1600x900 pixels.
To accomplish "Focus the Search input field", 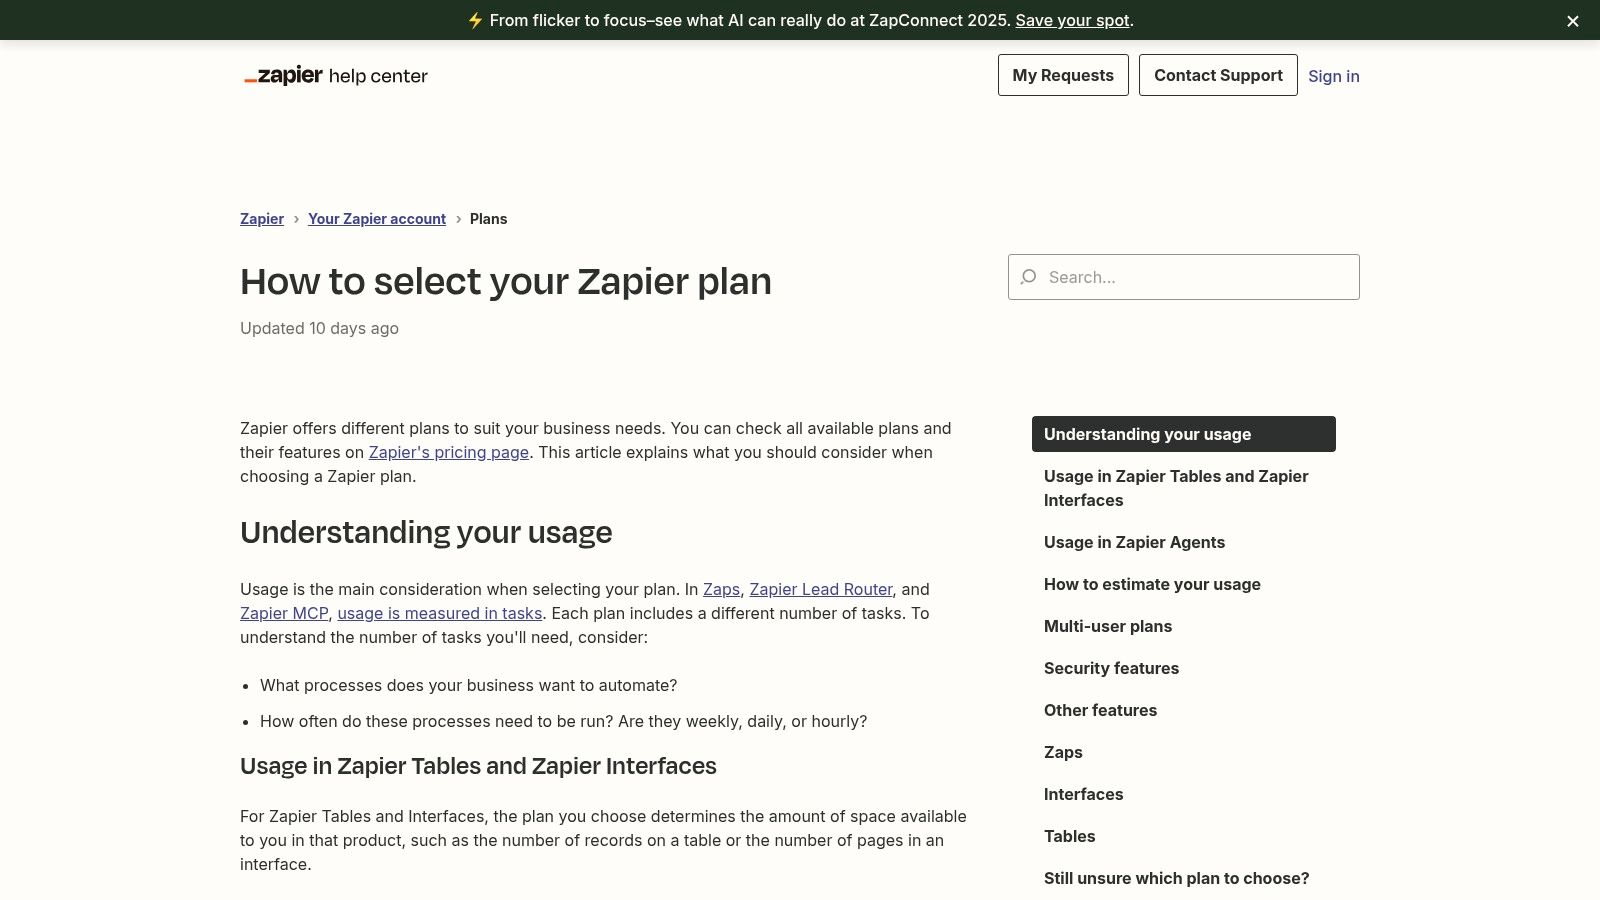I will click(x=1184, y=277).
